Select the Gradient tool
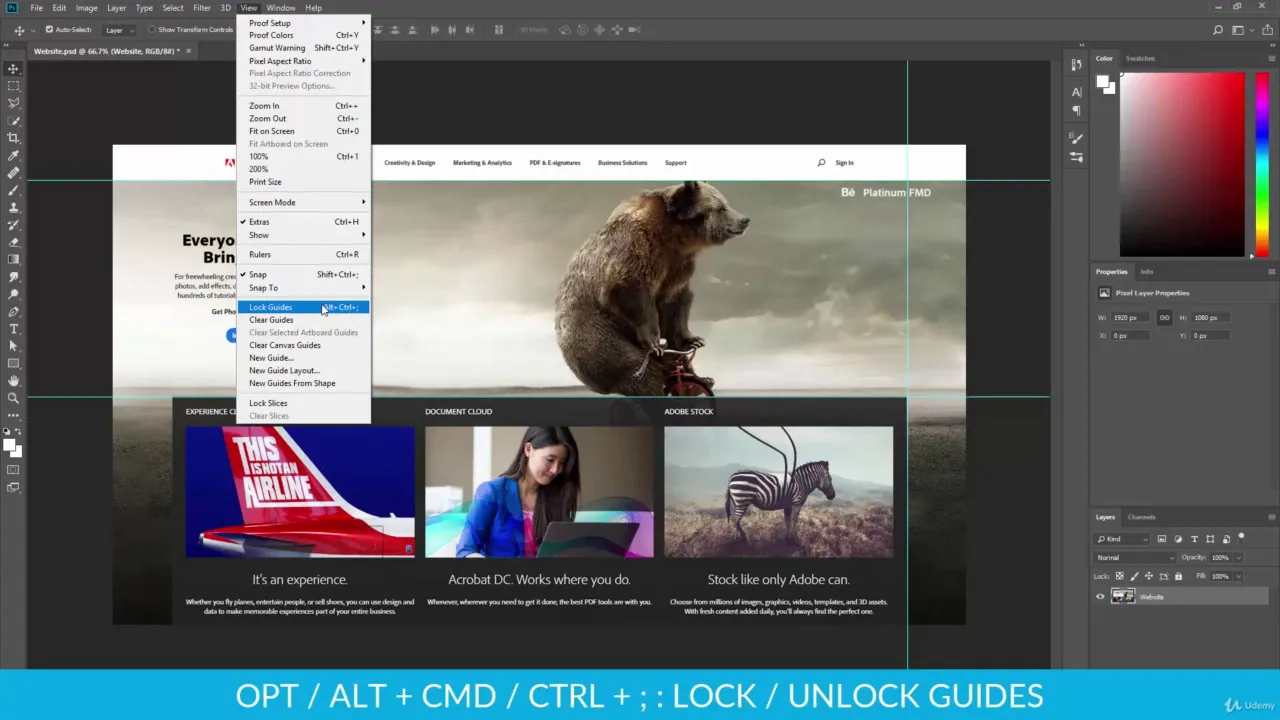This screenshot has width=1280, height=720. [14, 259]
